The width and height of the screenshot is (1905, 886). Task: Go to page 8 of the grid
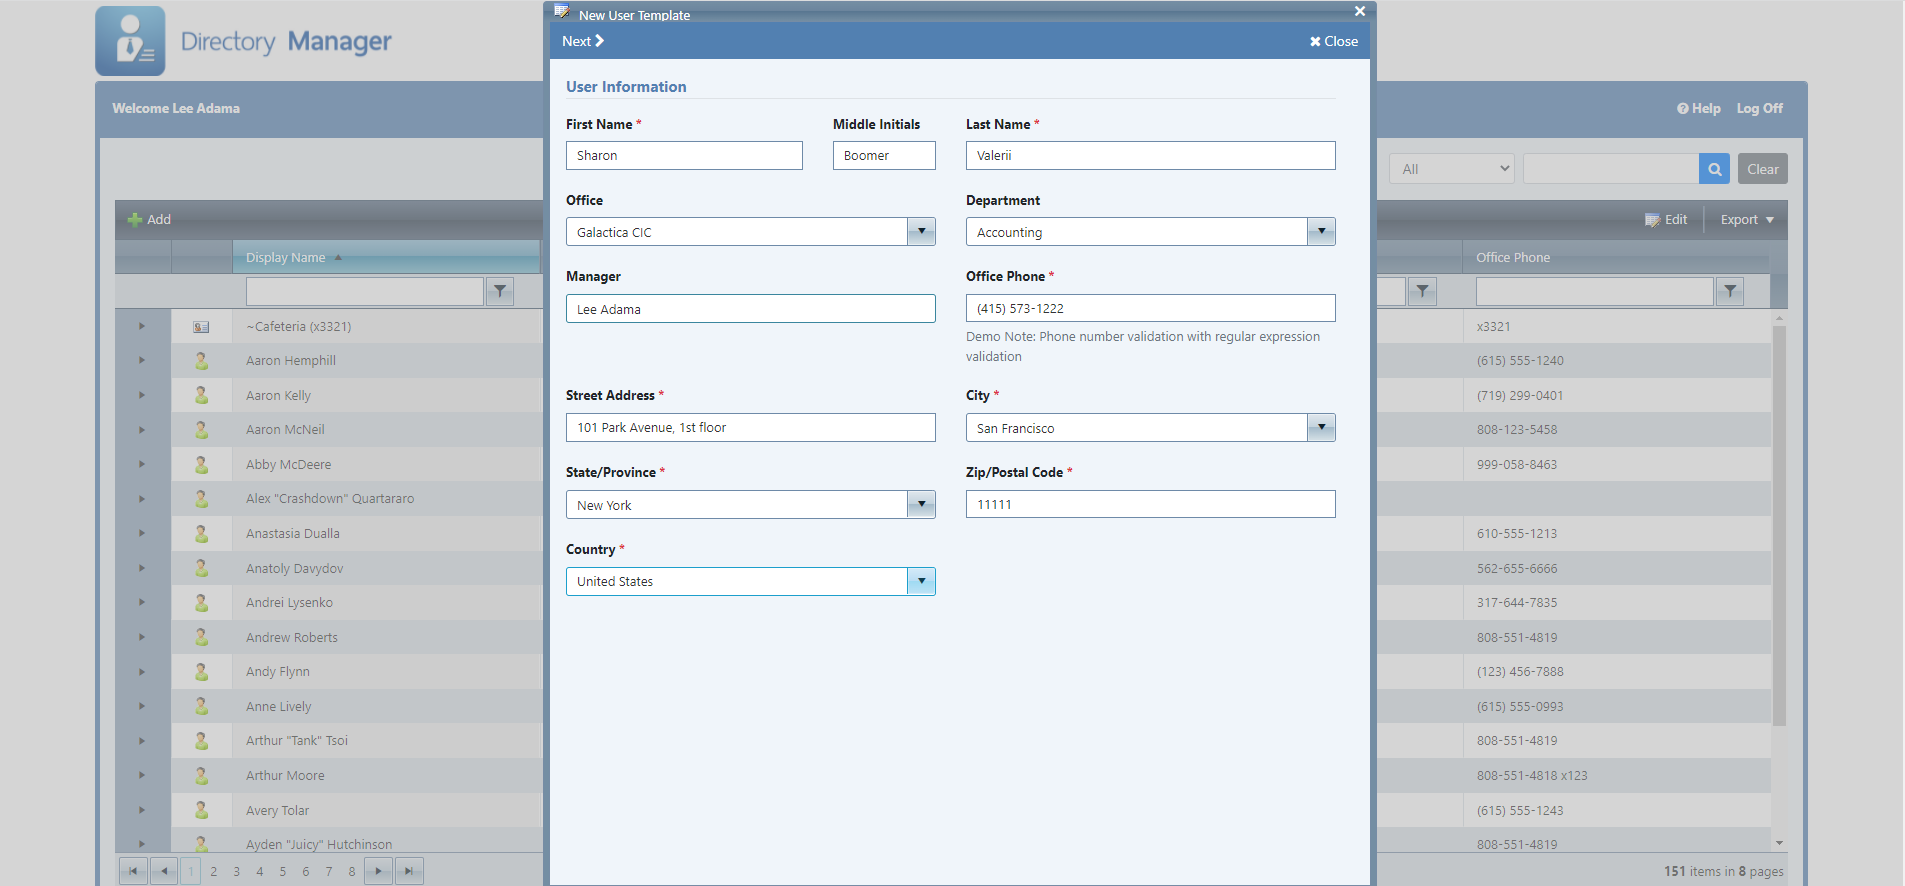pyautogui.click(x=351, y=871)
